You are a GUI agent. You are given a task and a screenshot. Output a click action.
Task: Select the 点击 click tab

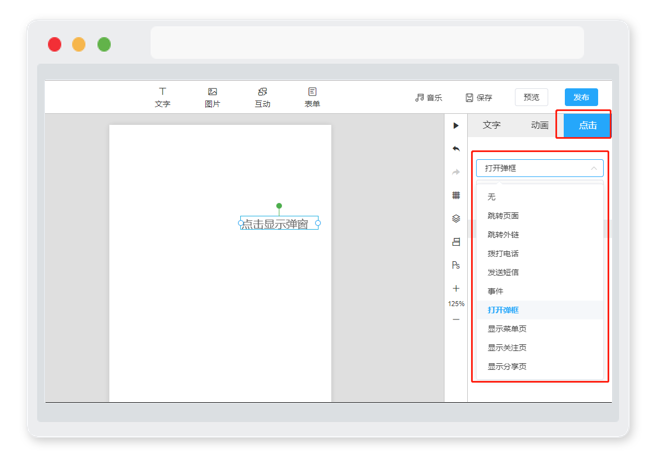[x=588, y=125]
